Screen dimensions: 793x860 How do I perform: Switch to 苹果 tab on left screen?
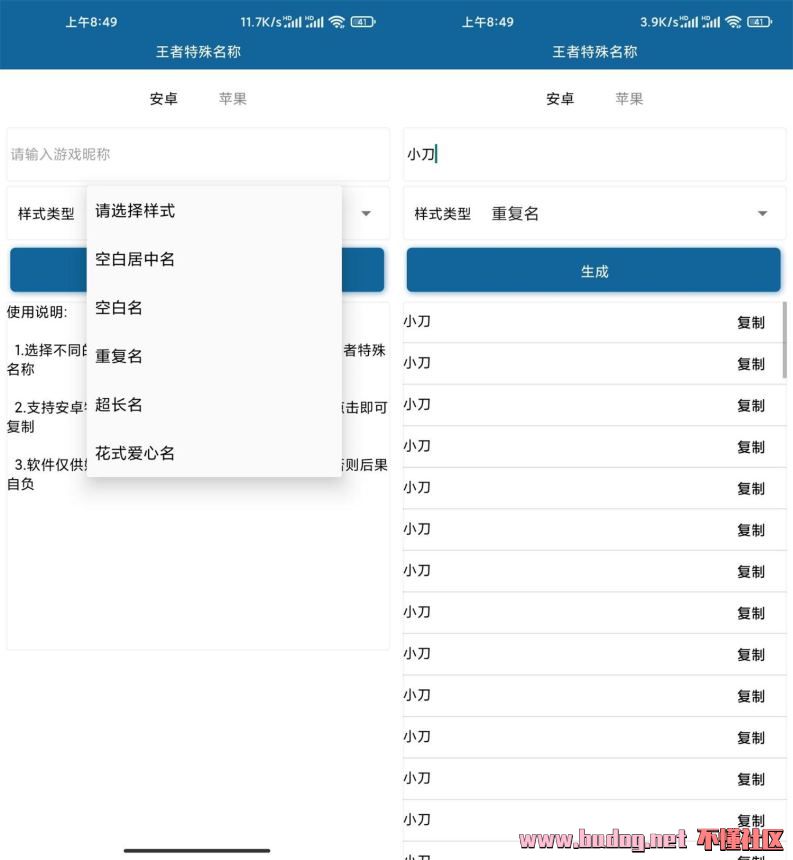click(233, 99)
